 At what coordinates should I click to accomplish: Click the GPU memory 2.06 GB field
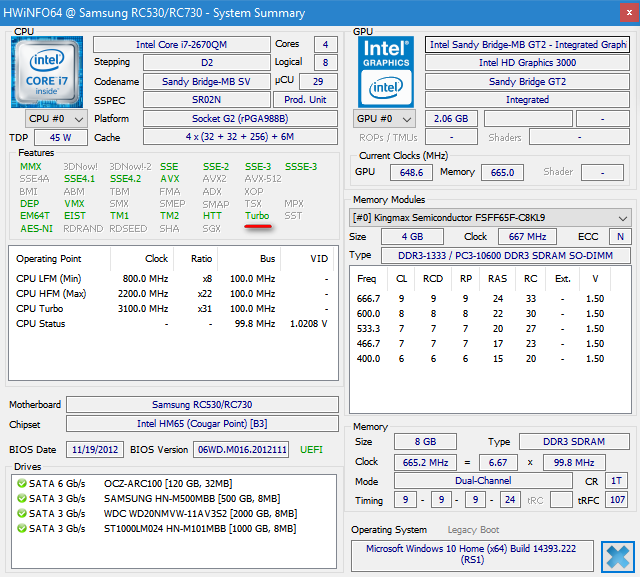coord(451,119)
